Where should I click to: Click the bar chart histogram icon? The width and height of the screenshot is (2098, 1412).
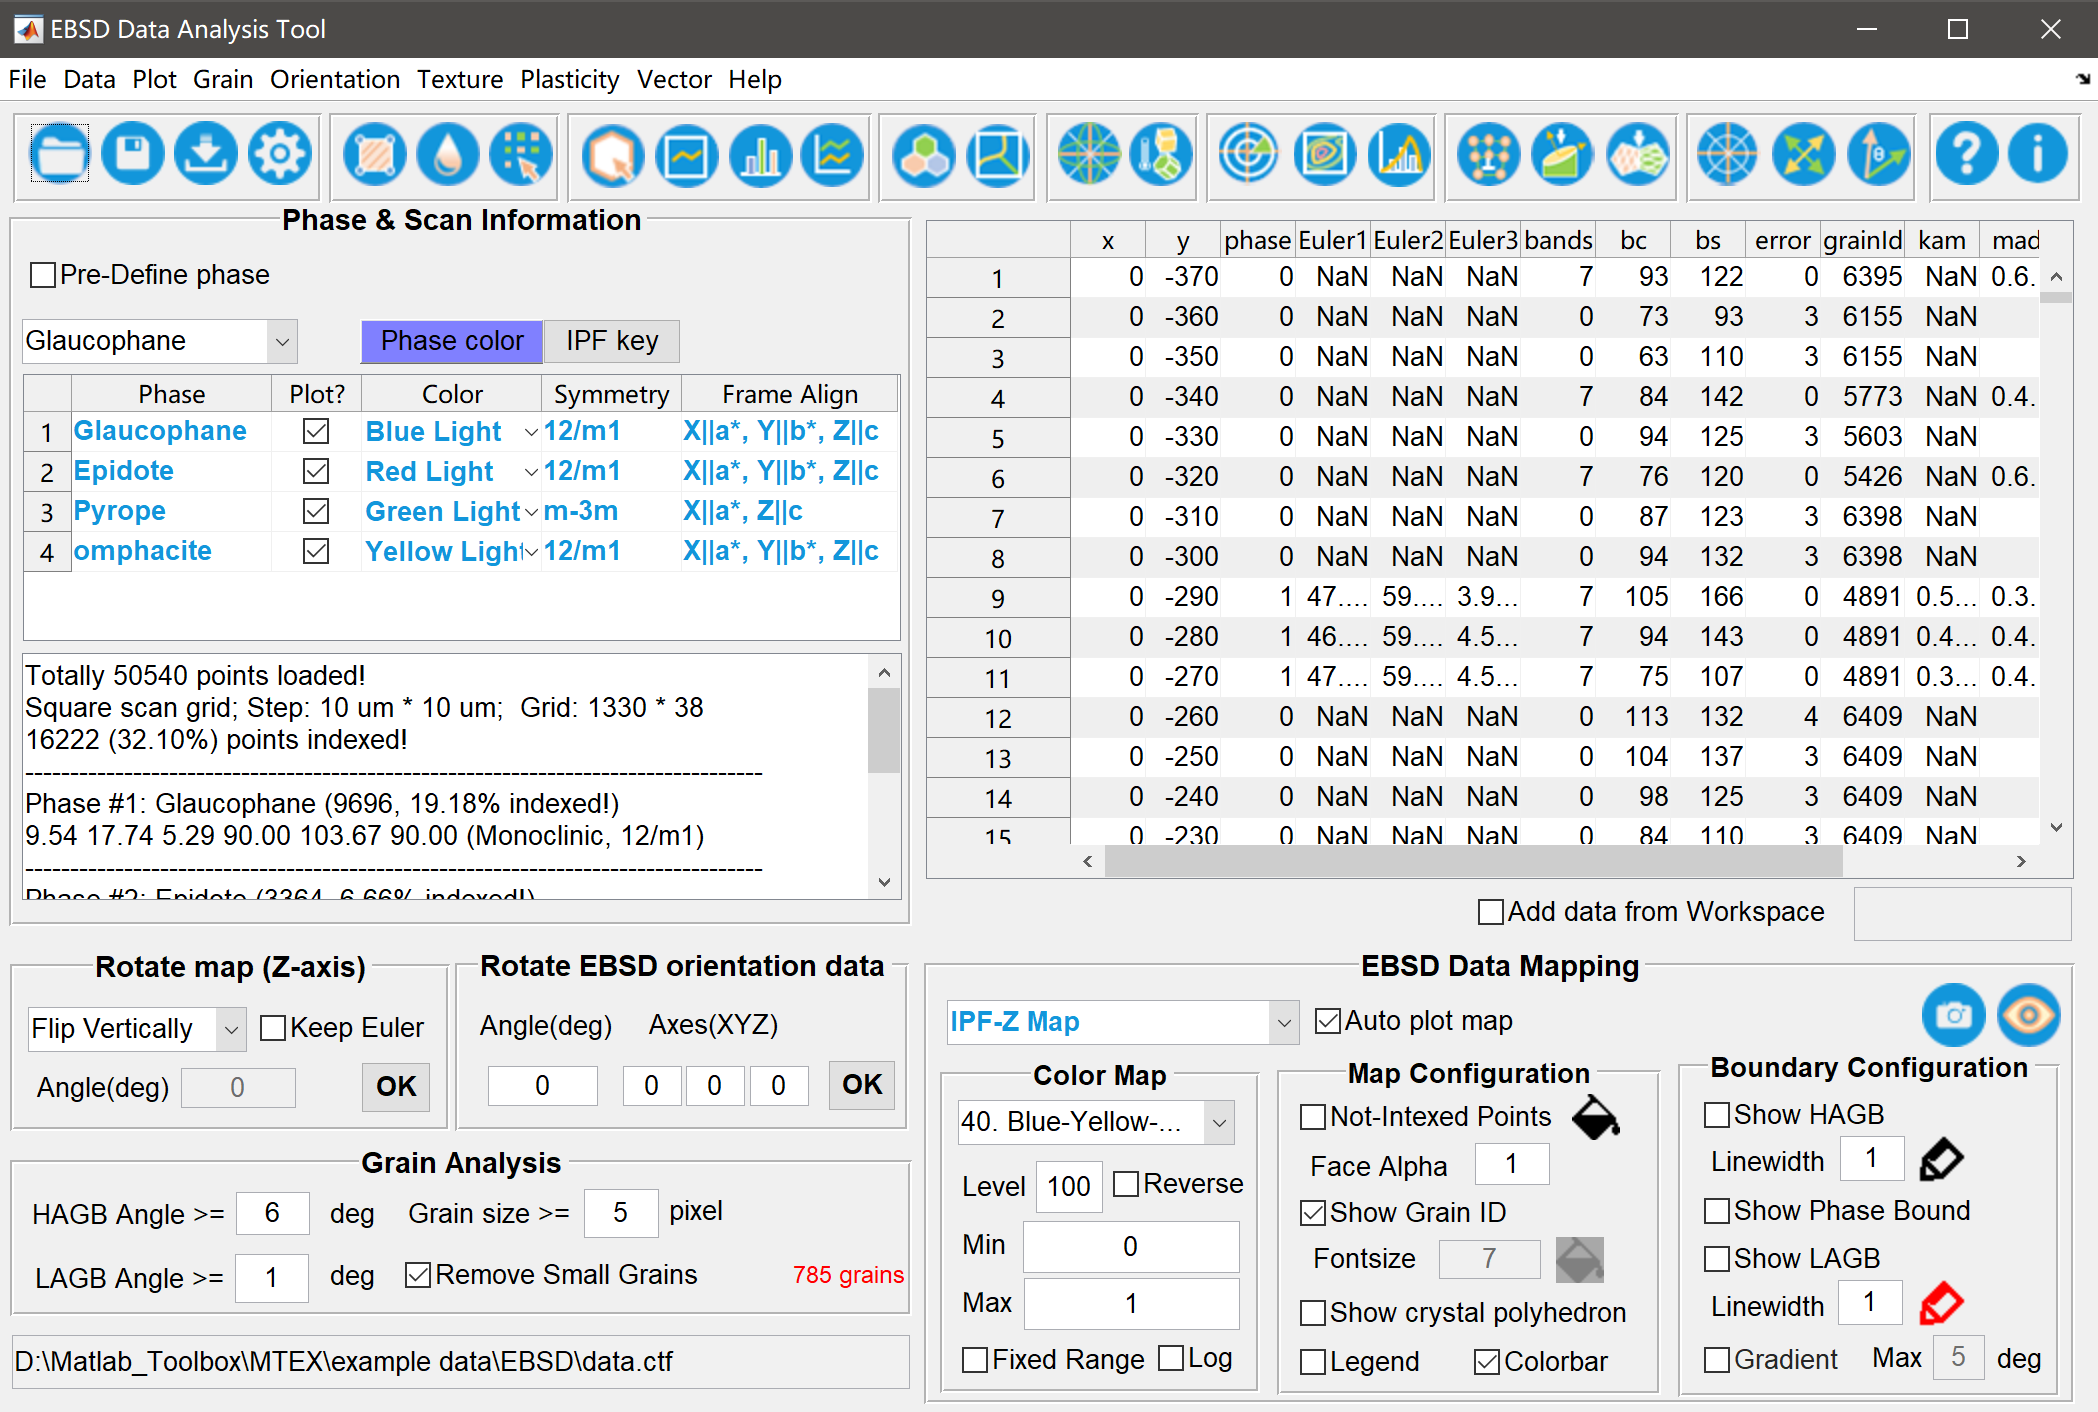pyautogui.click(x=760, y=155)
